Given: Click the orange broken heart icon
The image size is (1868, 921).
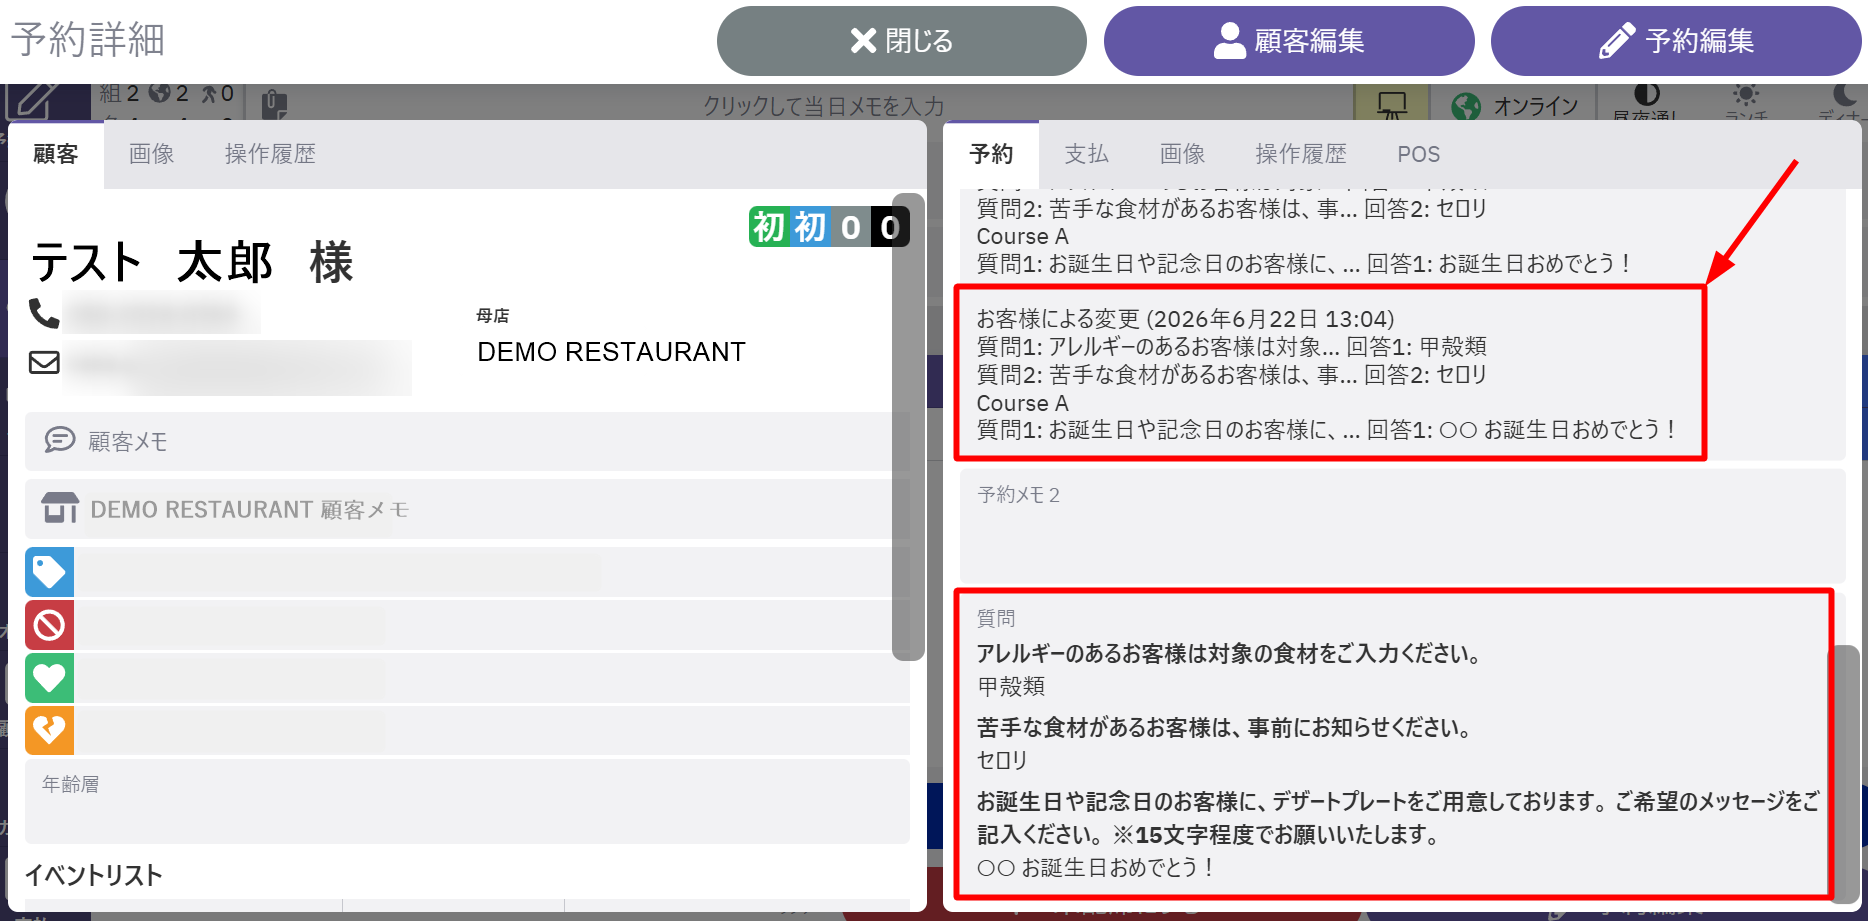Looking at the screenshot, I should tap(49, 731).
